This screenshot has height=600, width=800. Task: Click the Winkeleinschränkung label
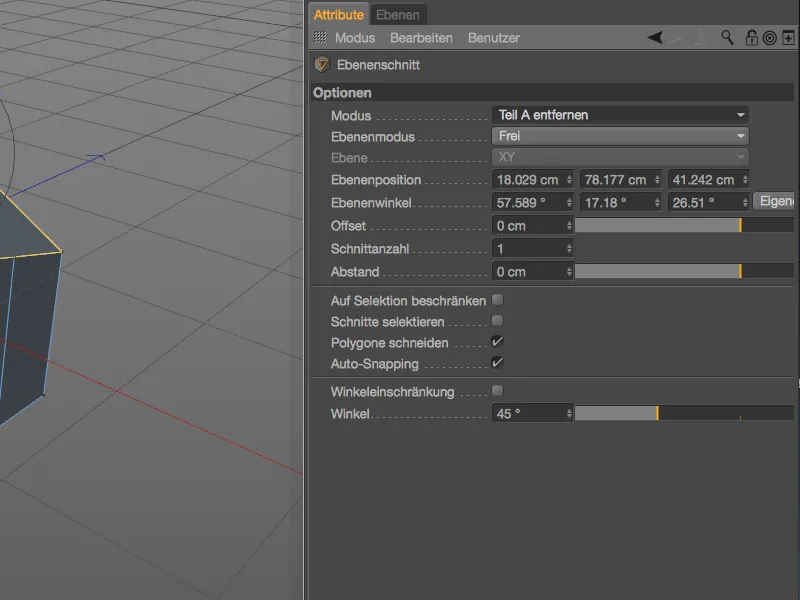click(392, 392)
